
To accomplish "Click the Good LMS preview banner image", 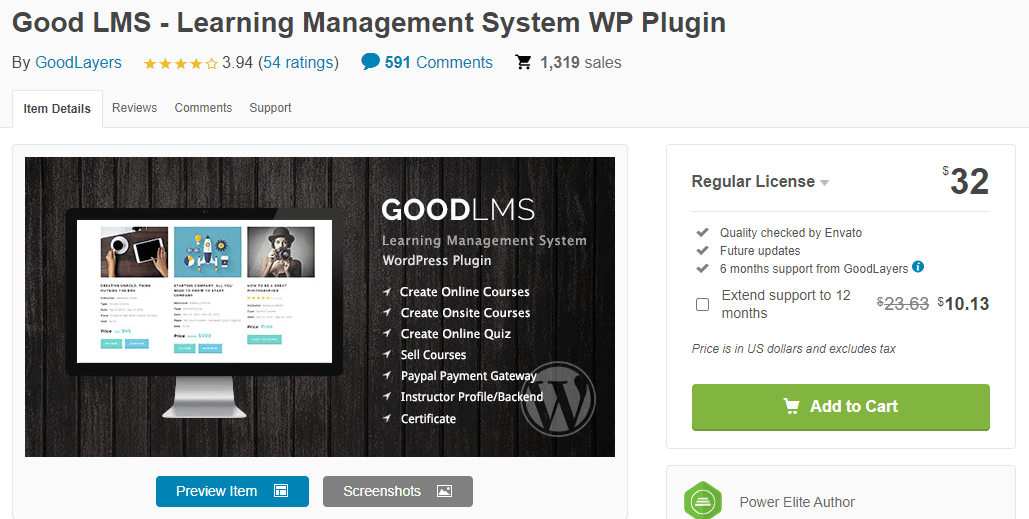I will tap(320, 306).
